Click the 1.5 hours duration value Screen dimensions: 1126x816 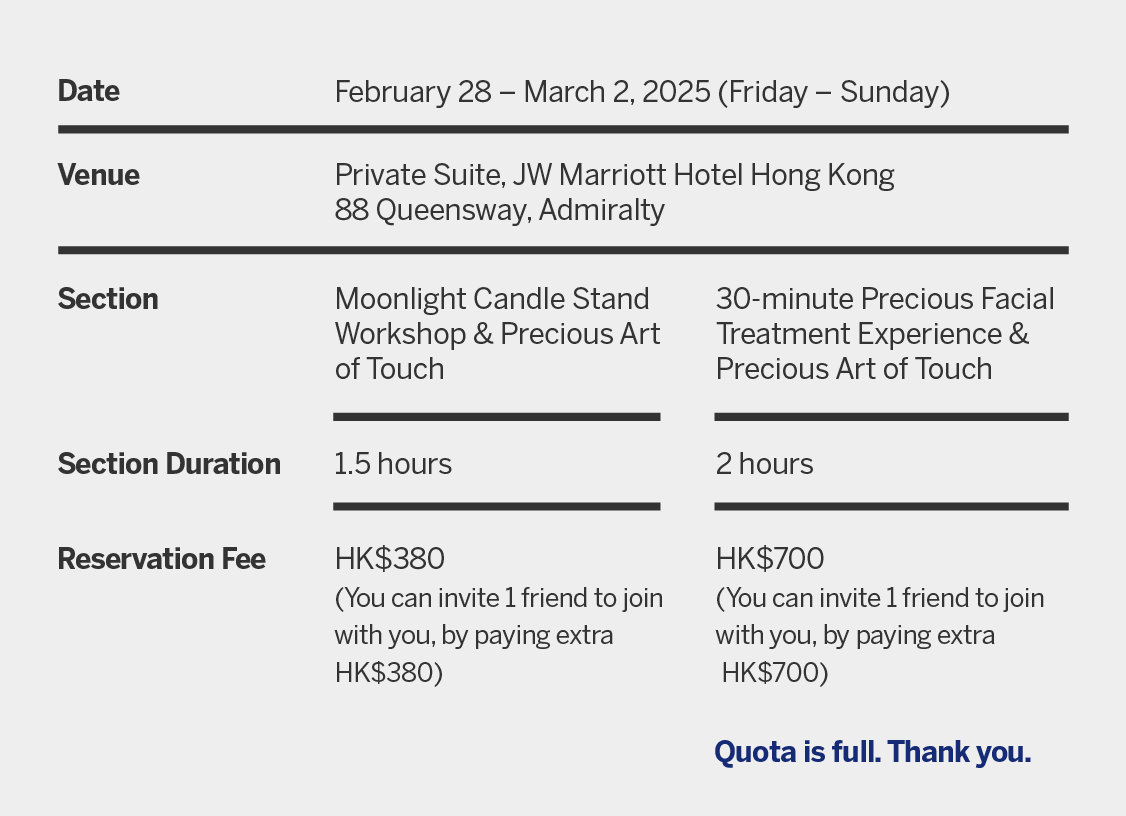point(393,465)
